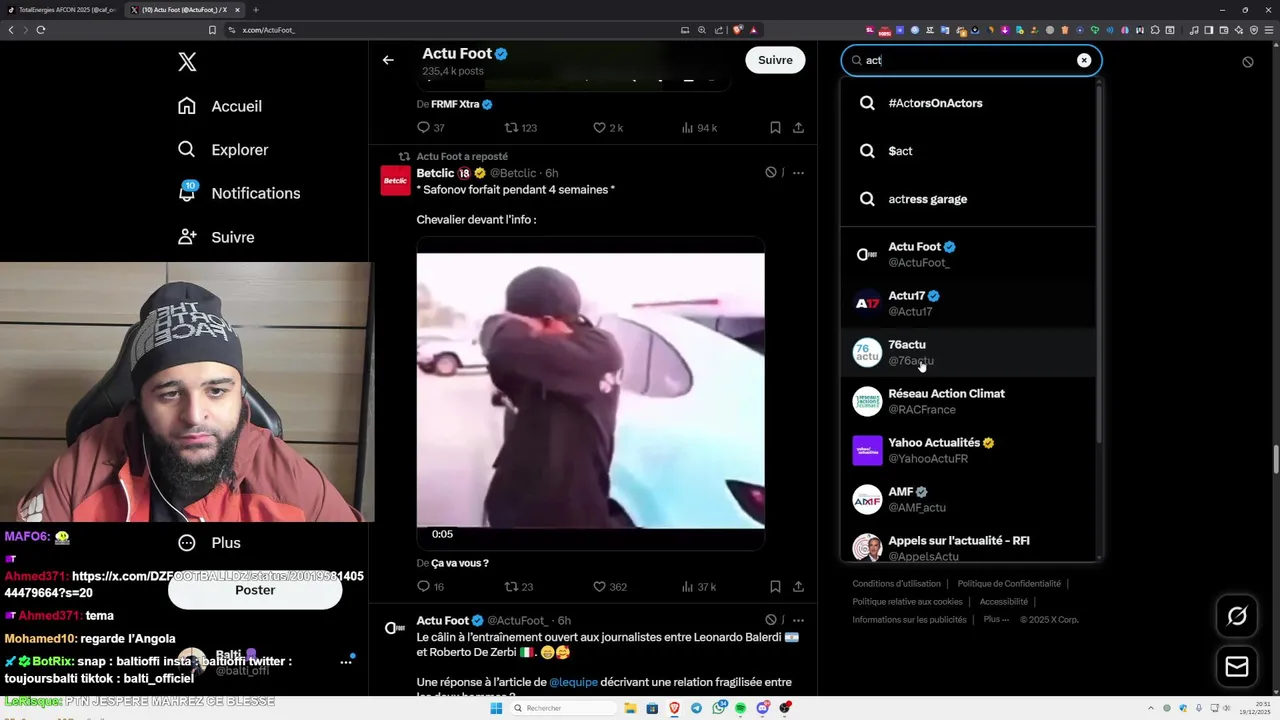
Task: Open the Grok floating button
Action: 1237,616
